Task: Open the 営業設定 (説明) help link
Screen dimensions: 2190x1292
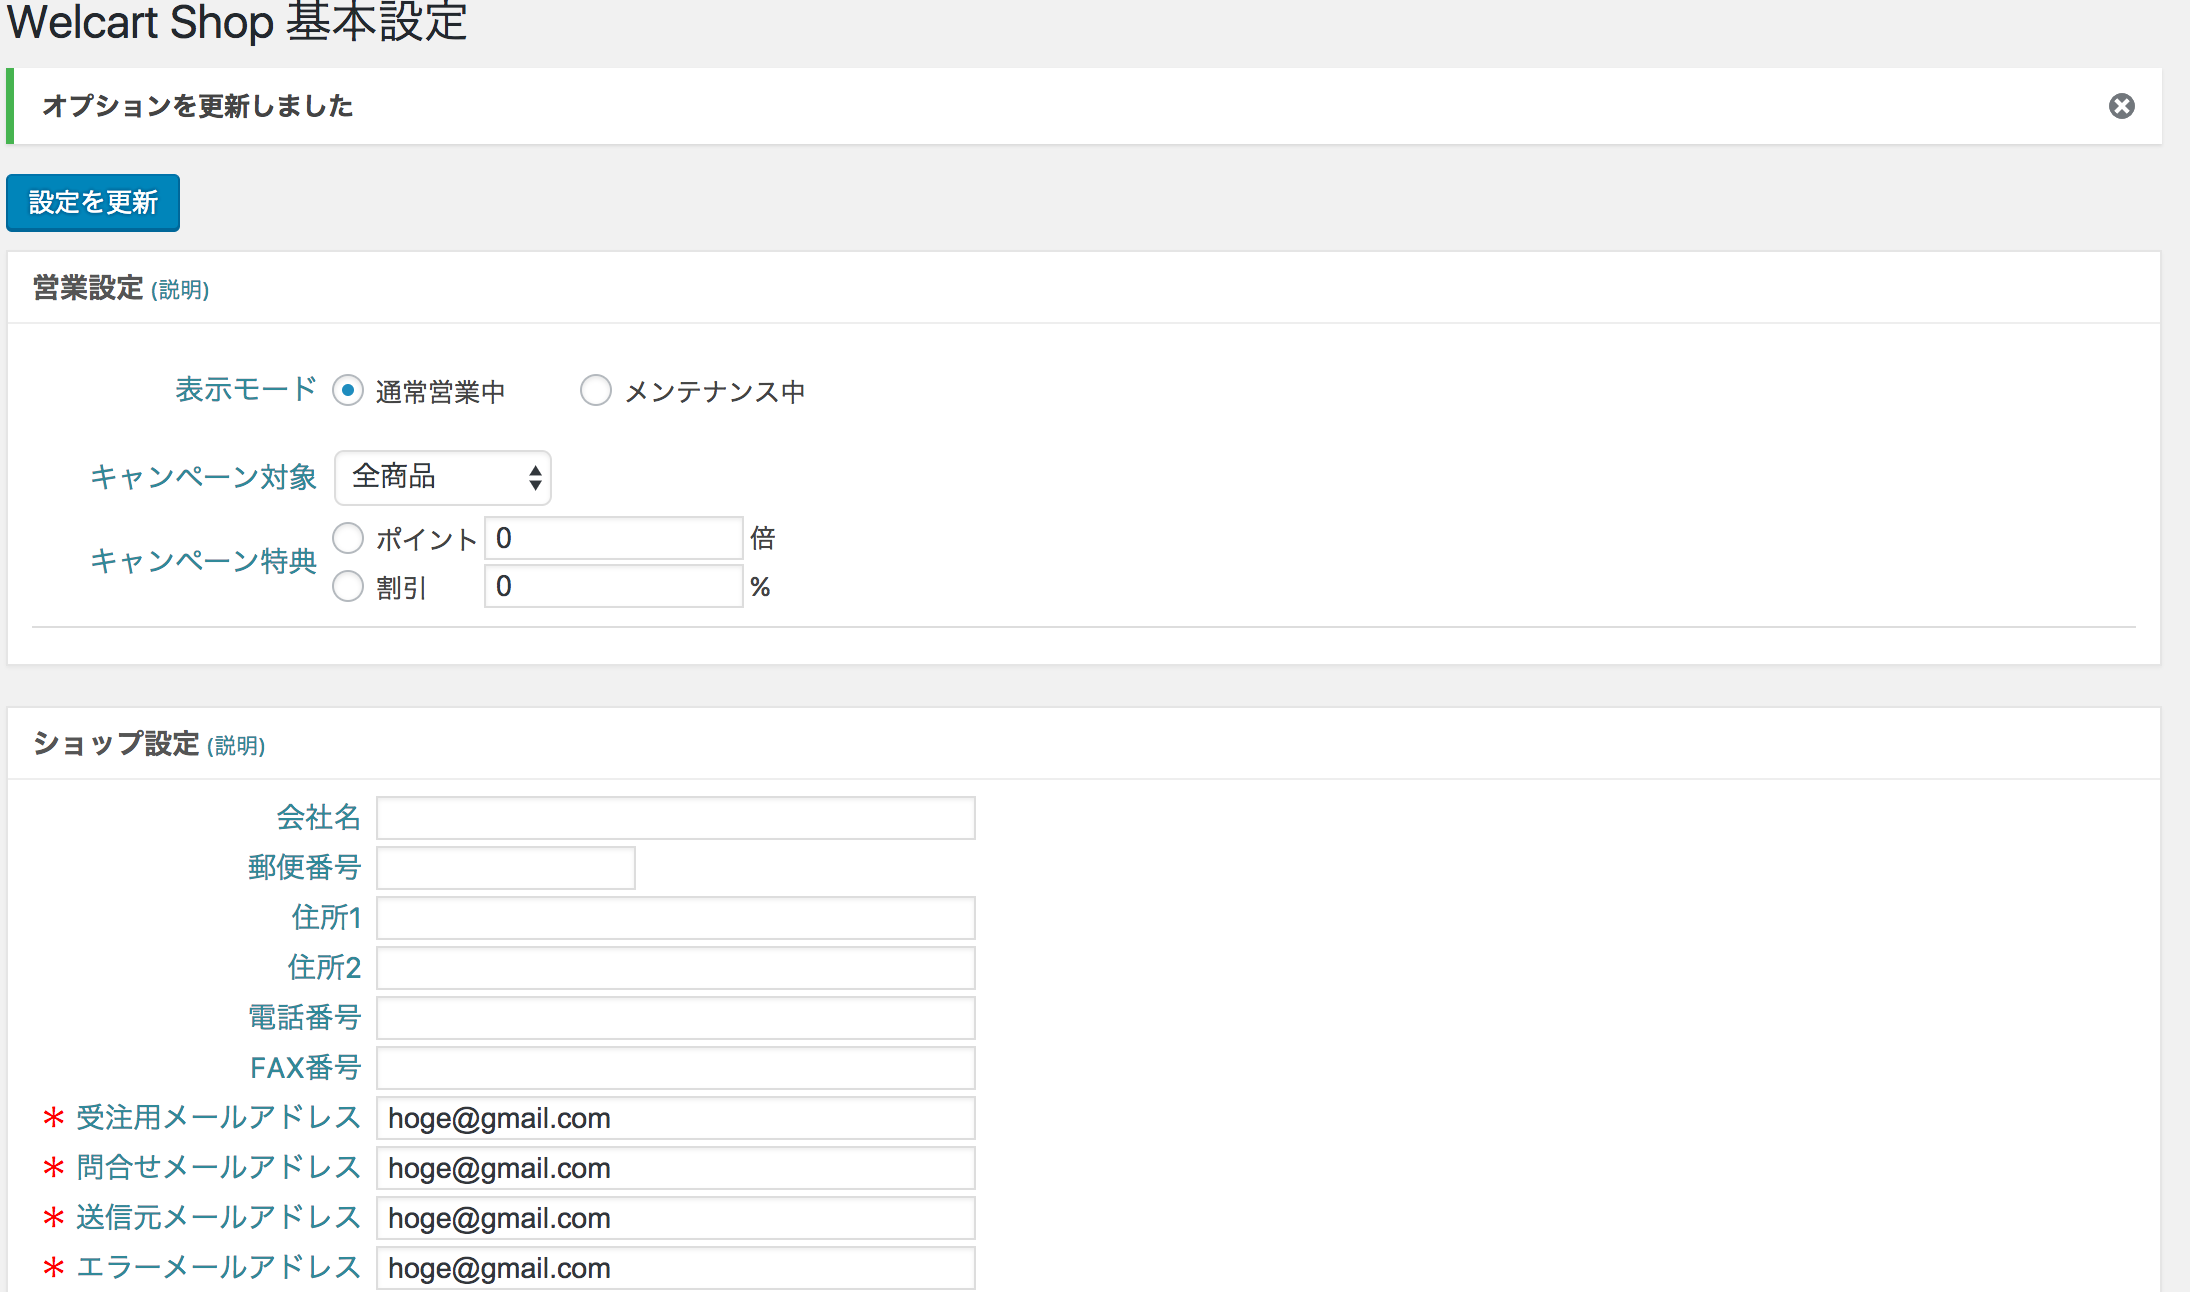Action: pyautogui.click(x=180, y=290)
